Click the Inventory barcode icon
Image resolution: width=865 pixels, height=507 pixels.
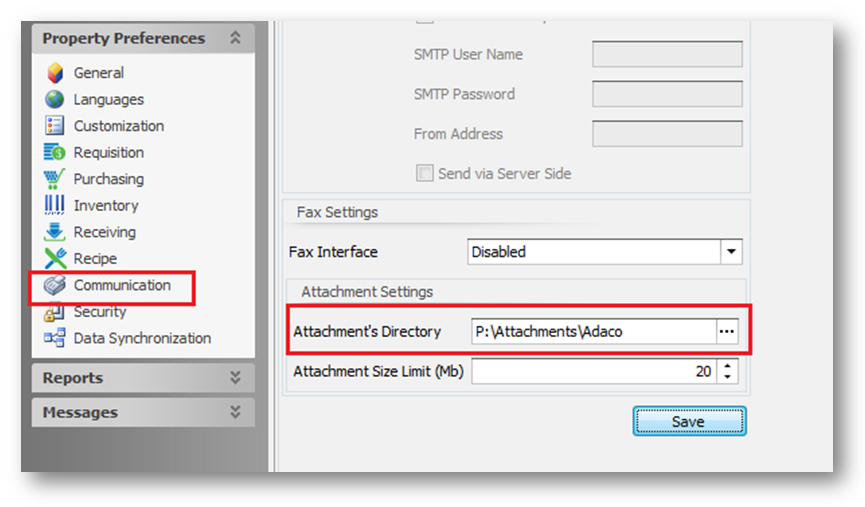coord(55,206)
